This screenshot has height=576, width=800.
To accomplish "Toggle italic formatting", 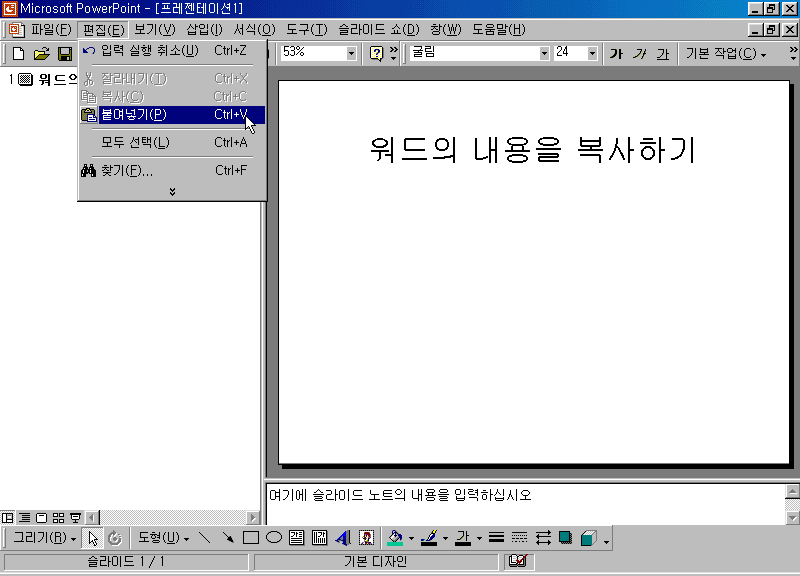I will point(639,54).
